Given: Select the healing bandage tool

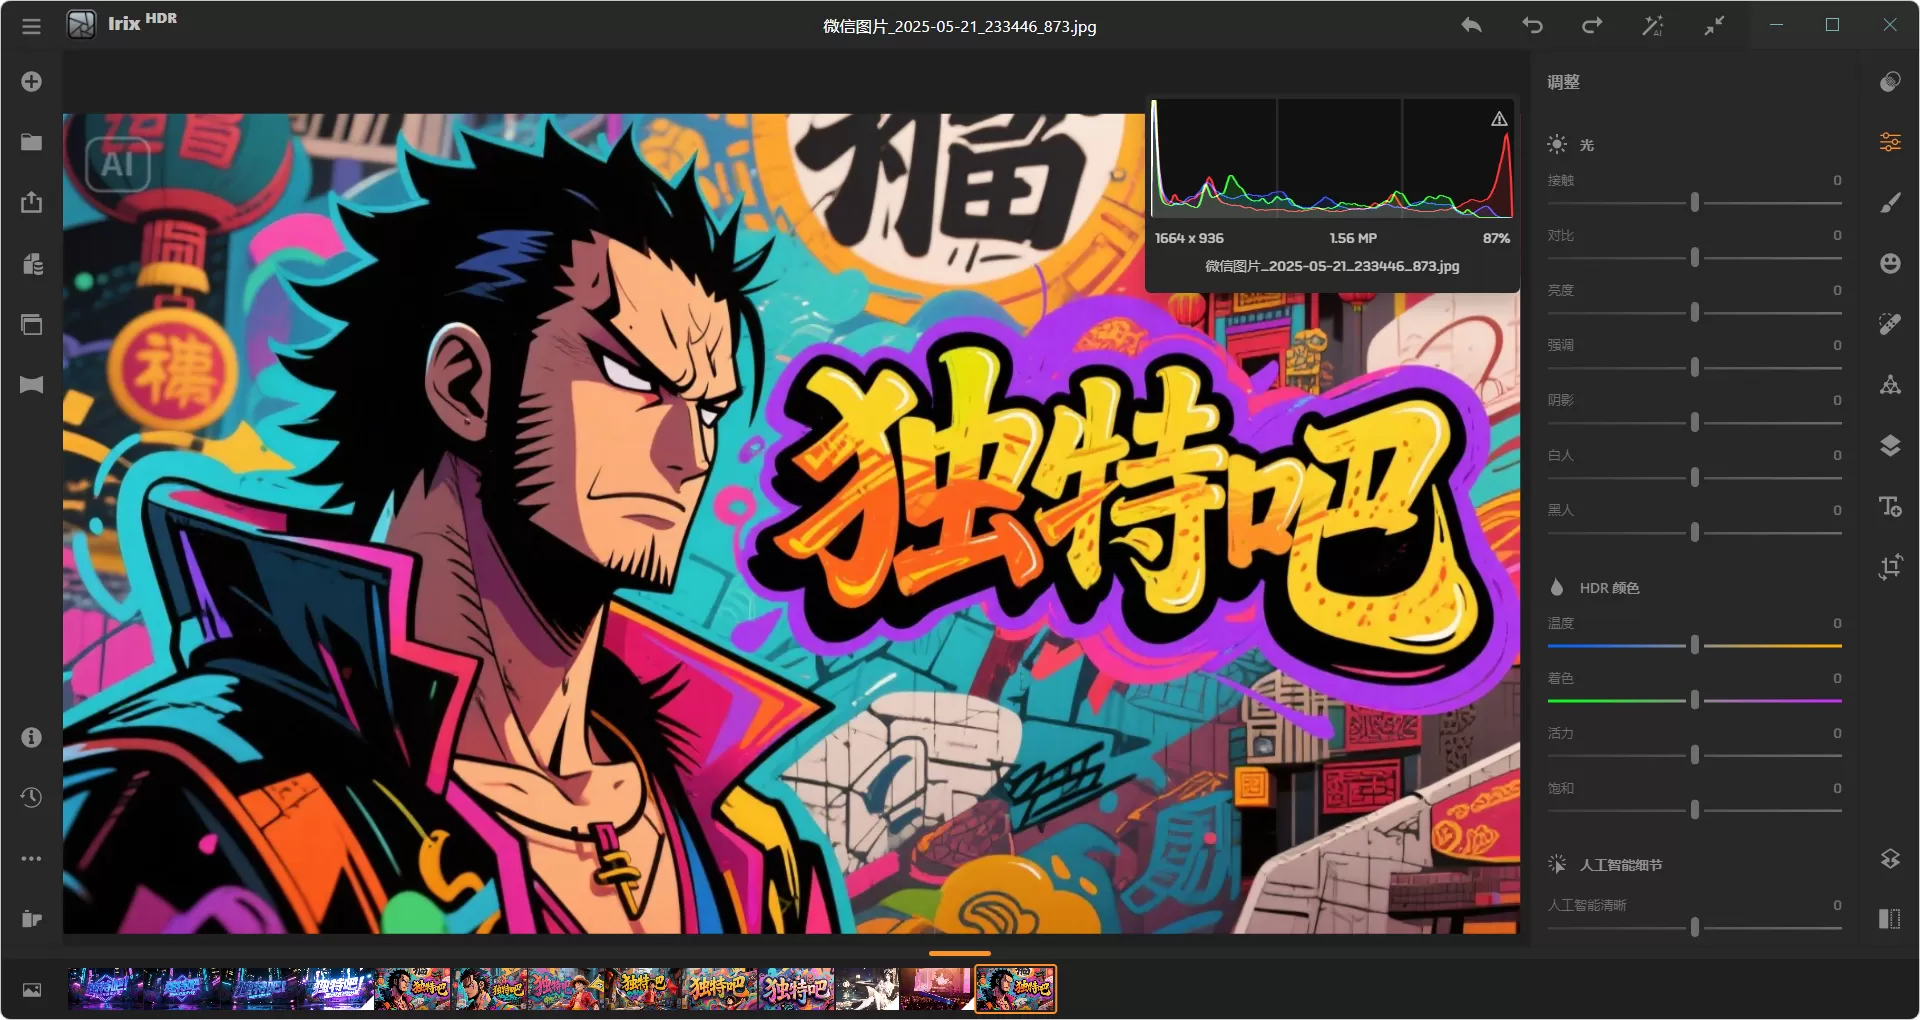Looking at the screenshot, I should coord(1890,323).
